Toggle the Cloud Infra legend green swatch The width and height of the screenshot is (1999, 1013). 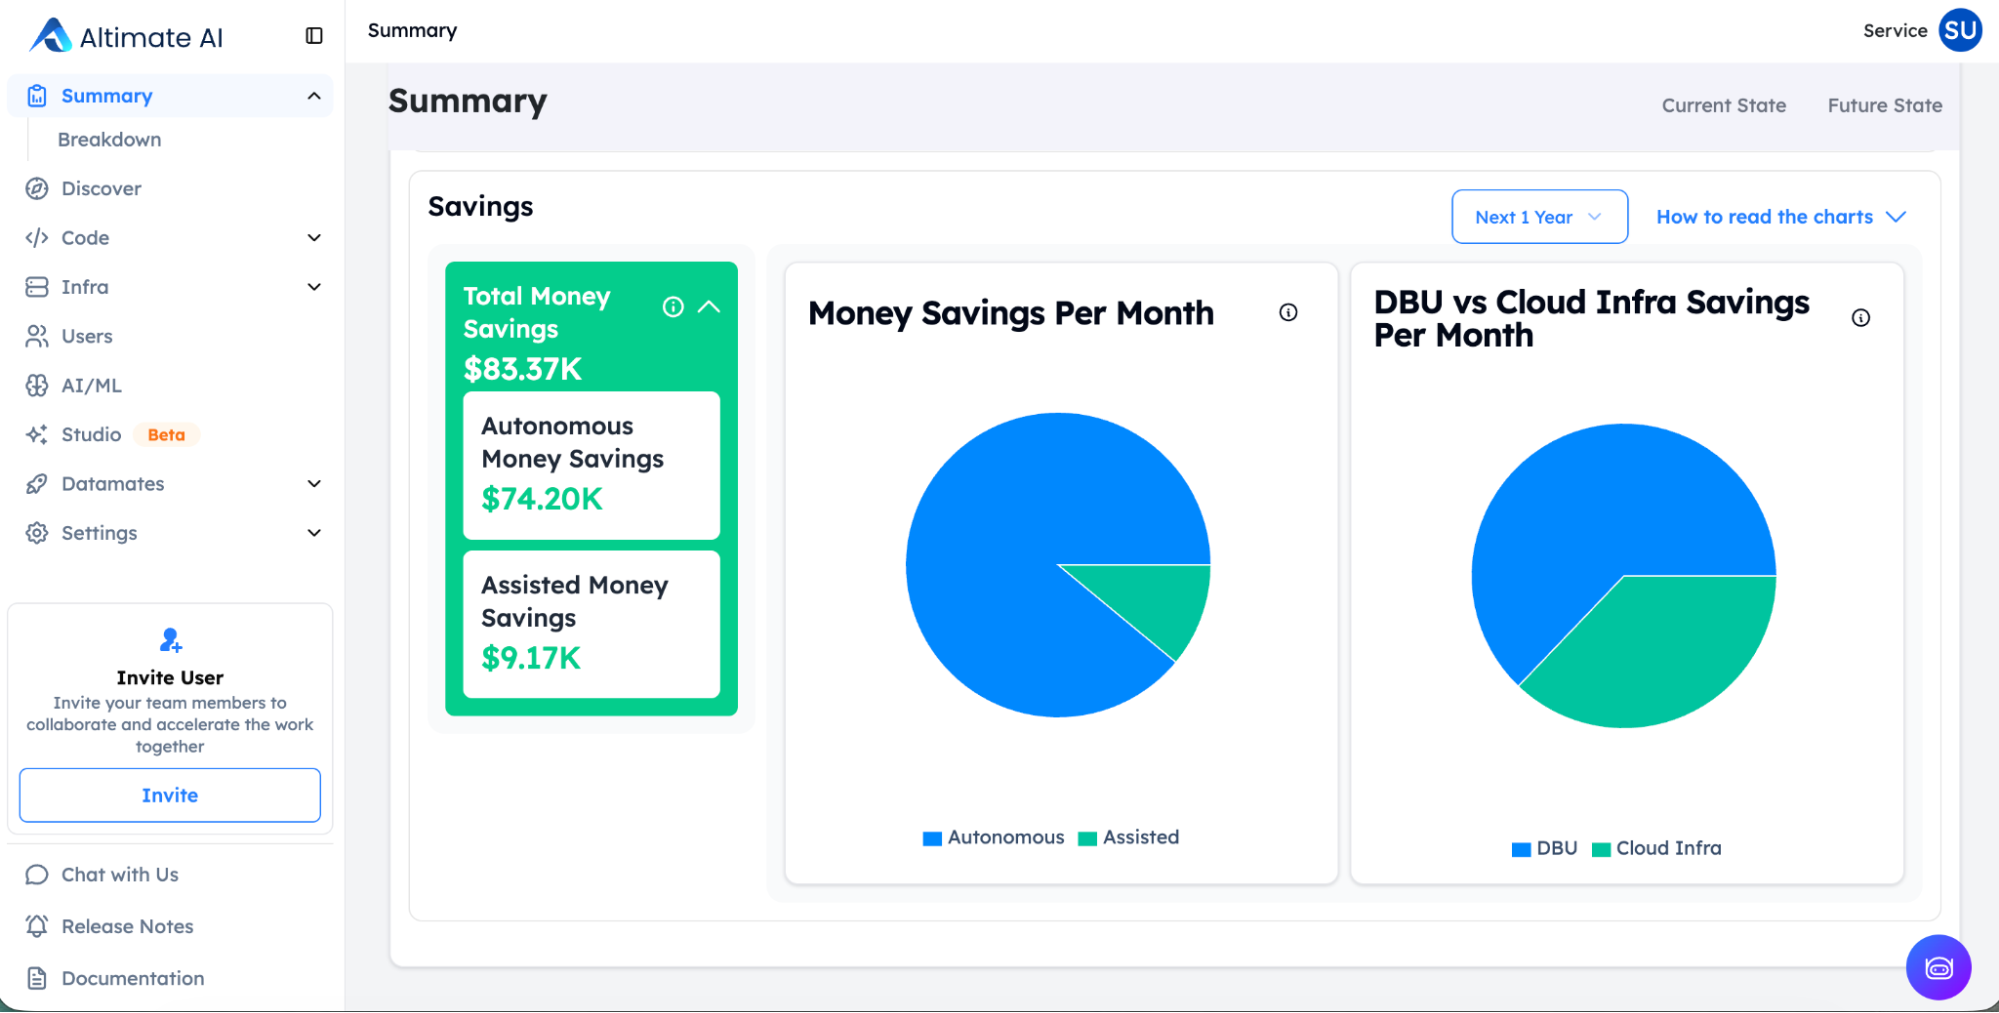click(1601, 850)
